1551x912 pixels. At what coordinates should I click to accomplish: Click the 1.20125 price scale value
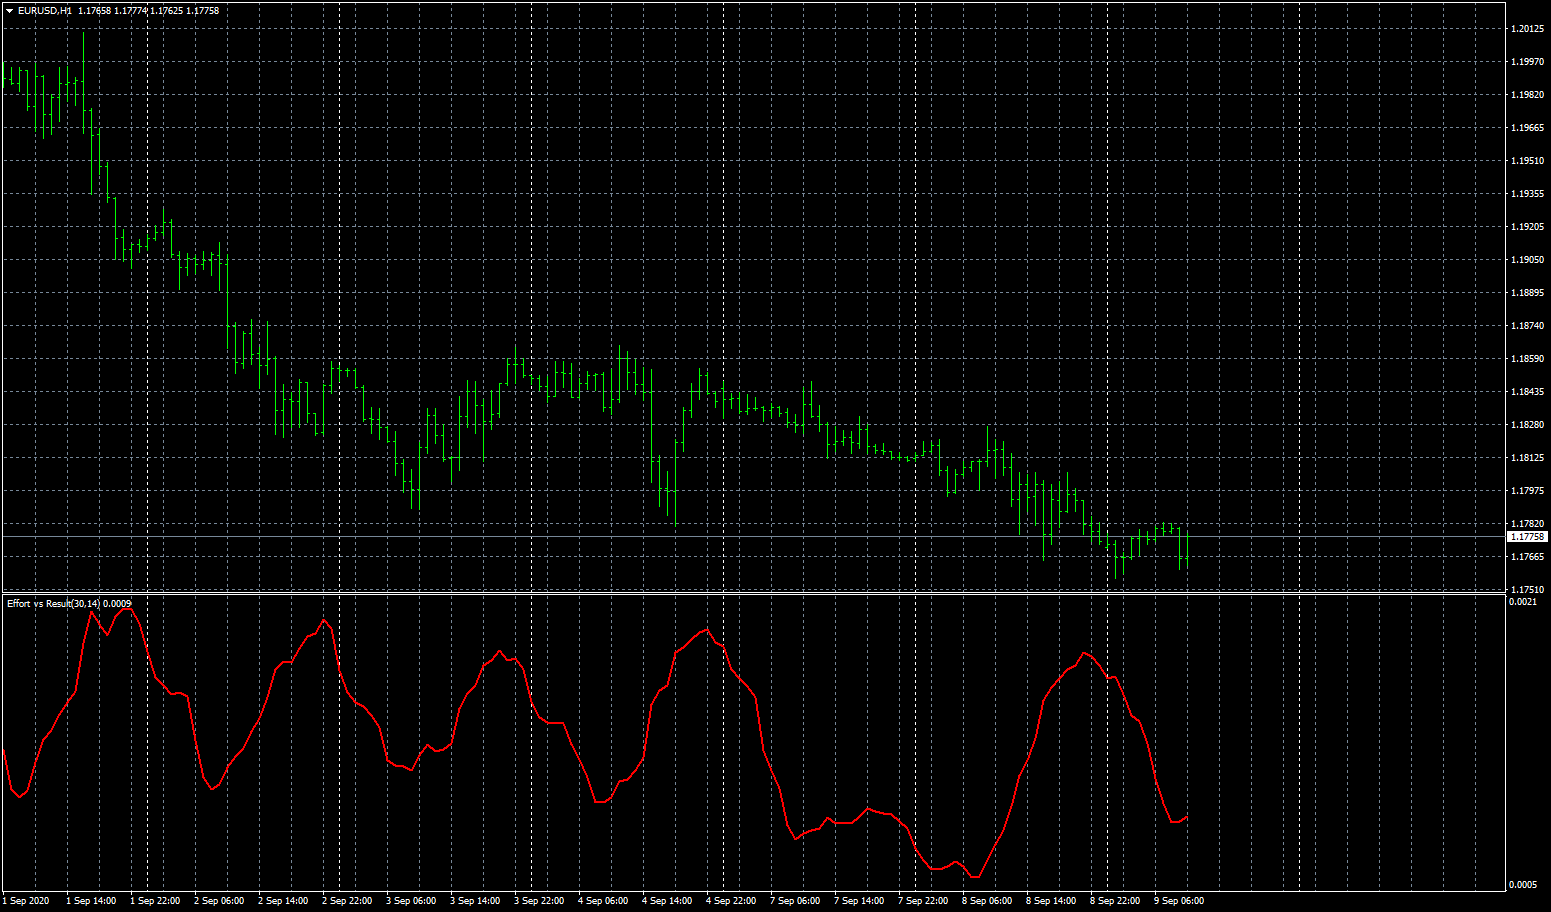pos(1527,29)
